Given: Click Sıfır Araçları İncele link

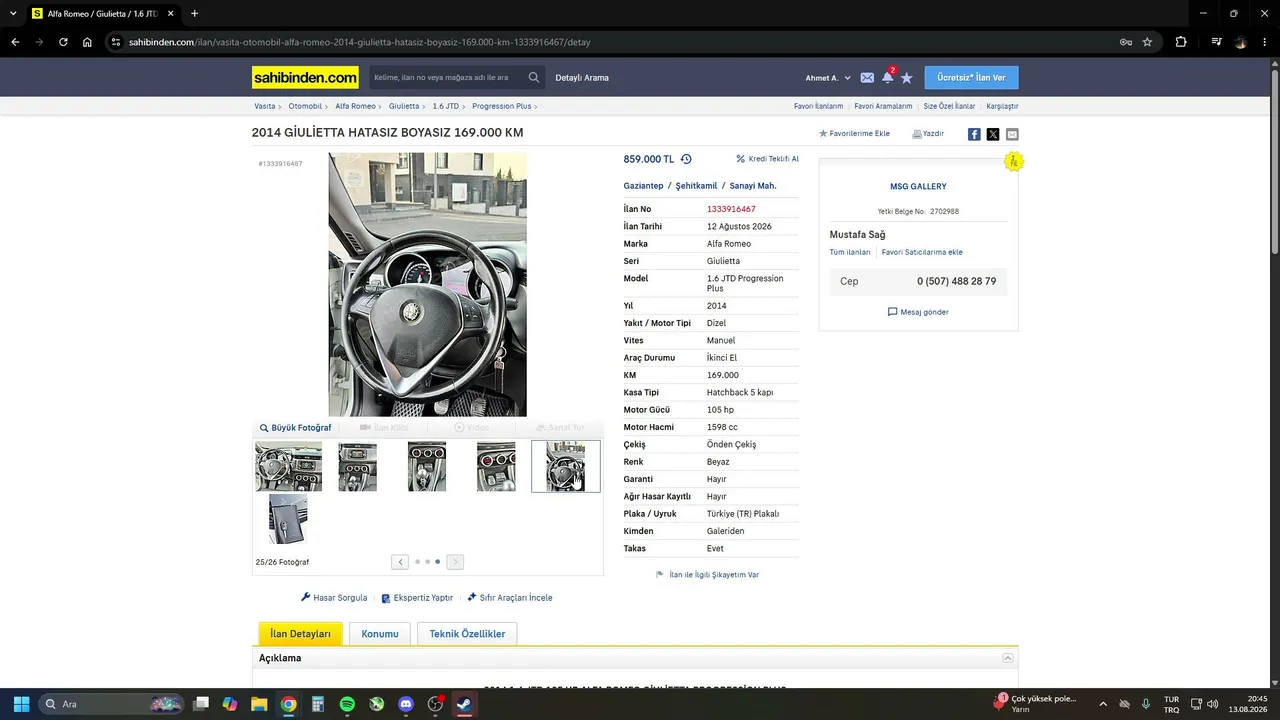Looking at the screenshot, I should click(x=509, y=598).
